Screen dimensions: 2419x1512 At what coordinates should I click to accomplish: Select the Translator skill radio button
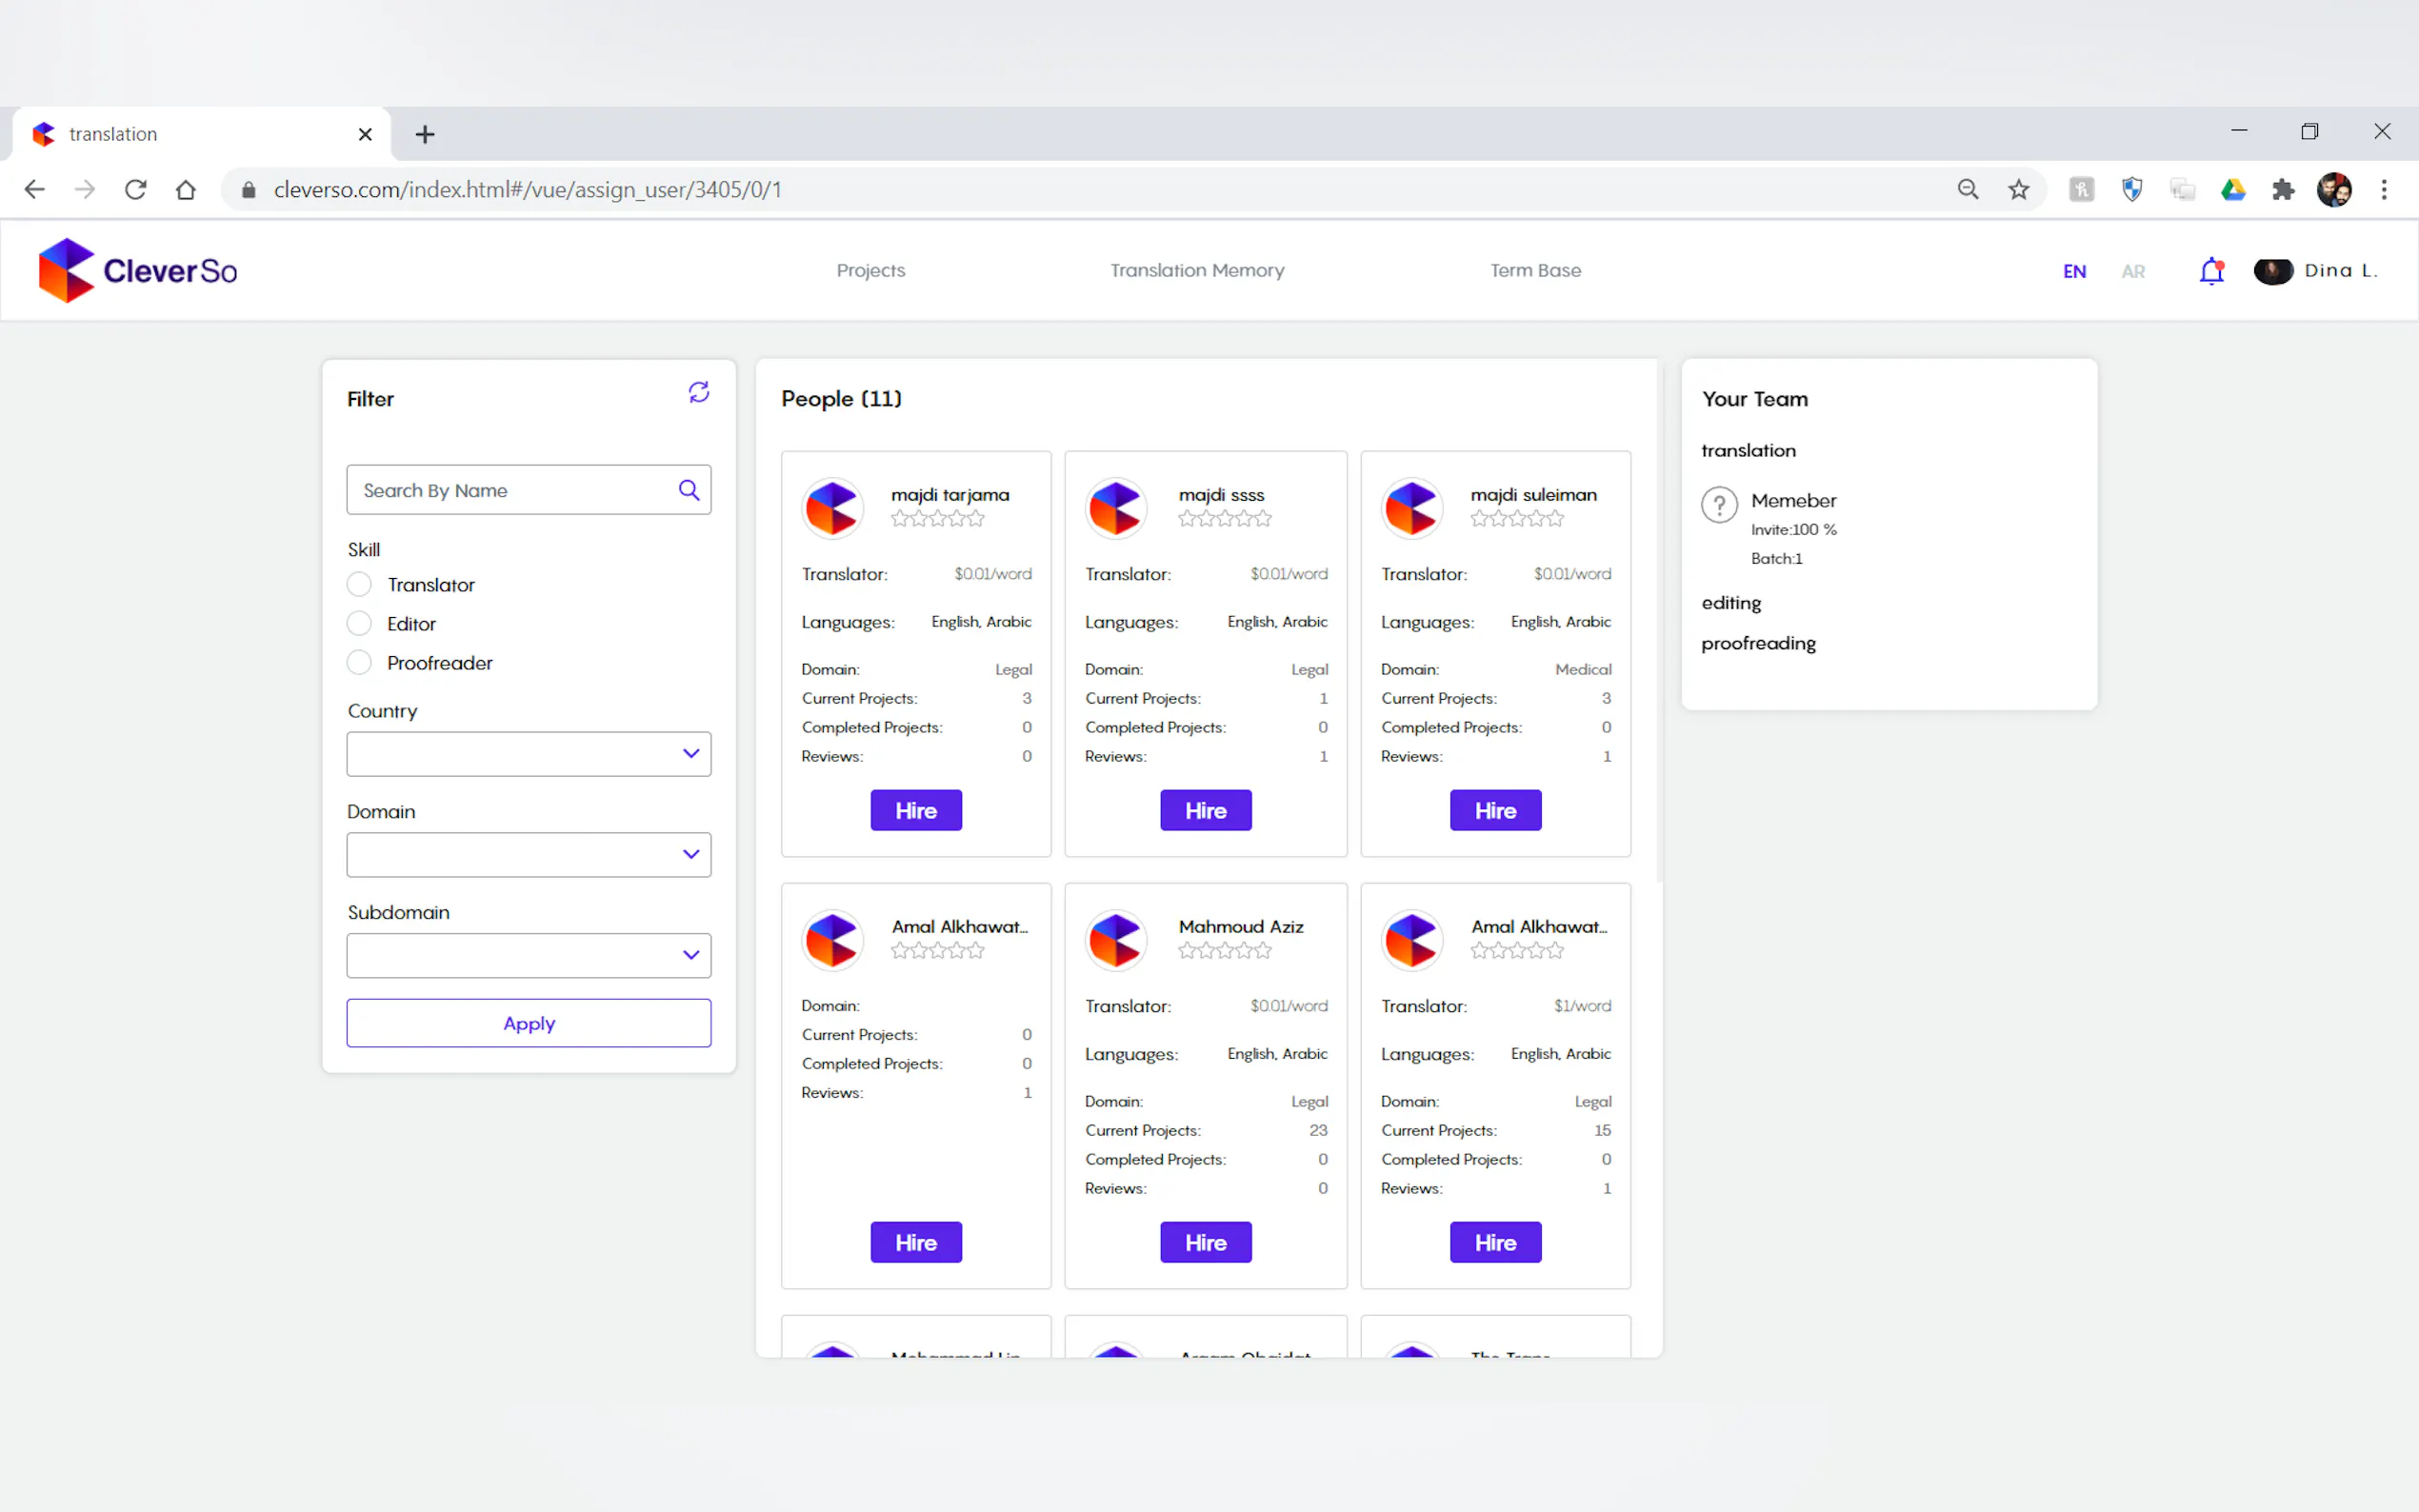[x=359, y=584]
